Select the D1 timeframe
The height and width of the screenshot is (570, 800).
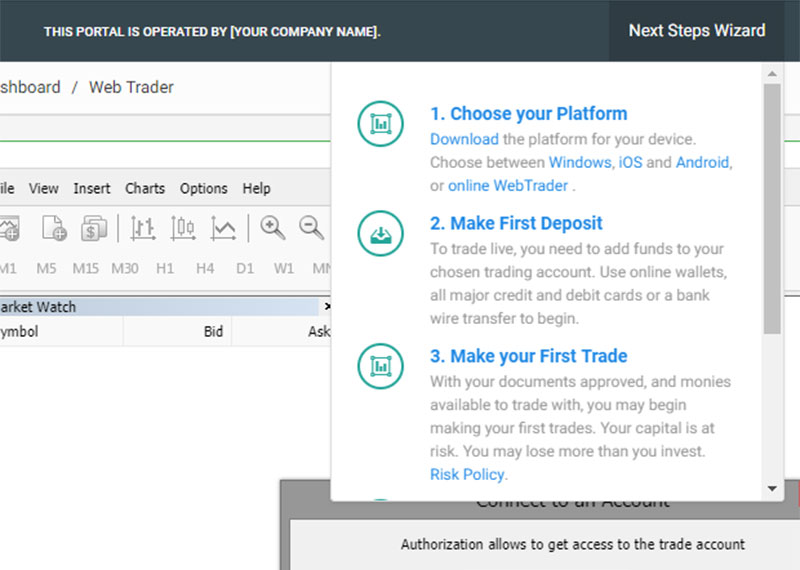[245, 268]
